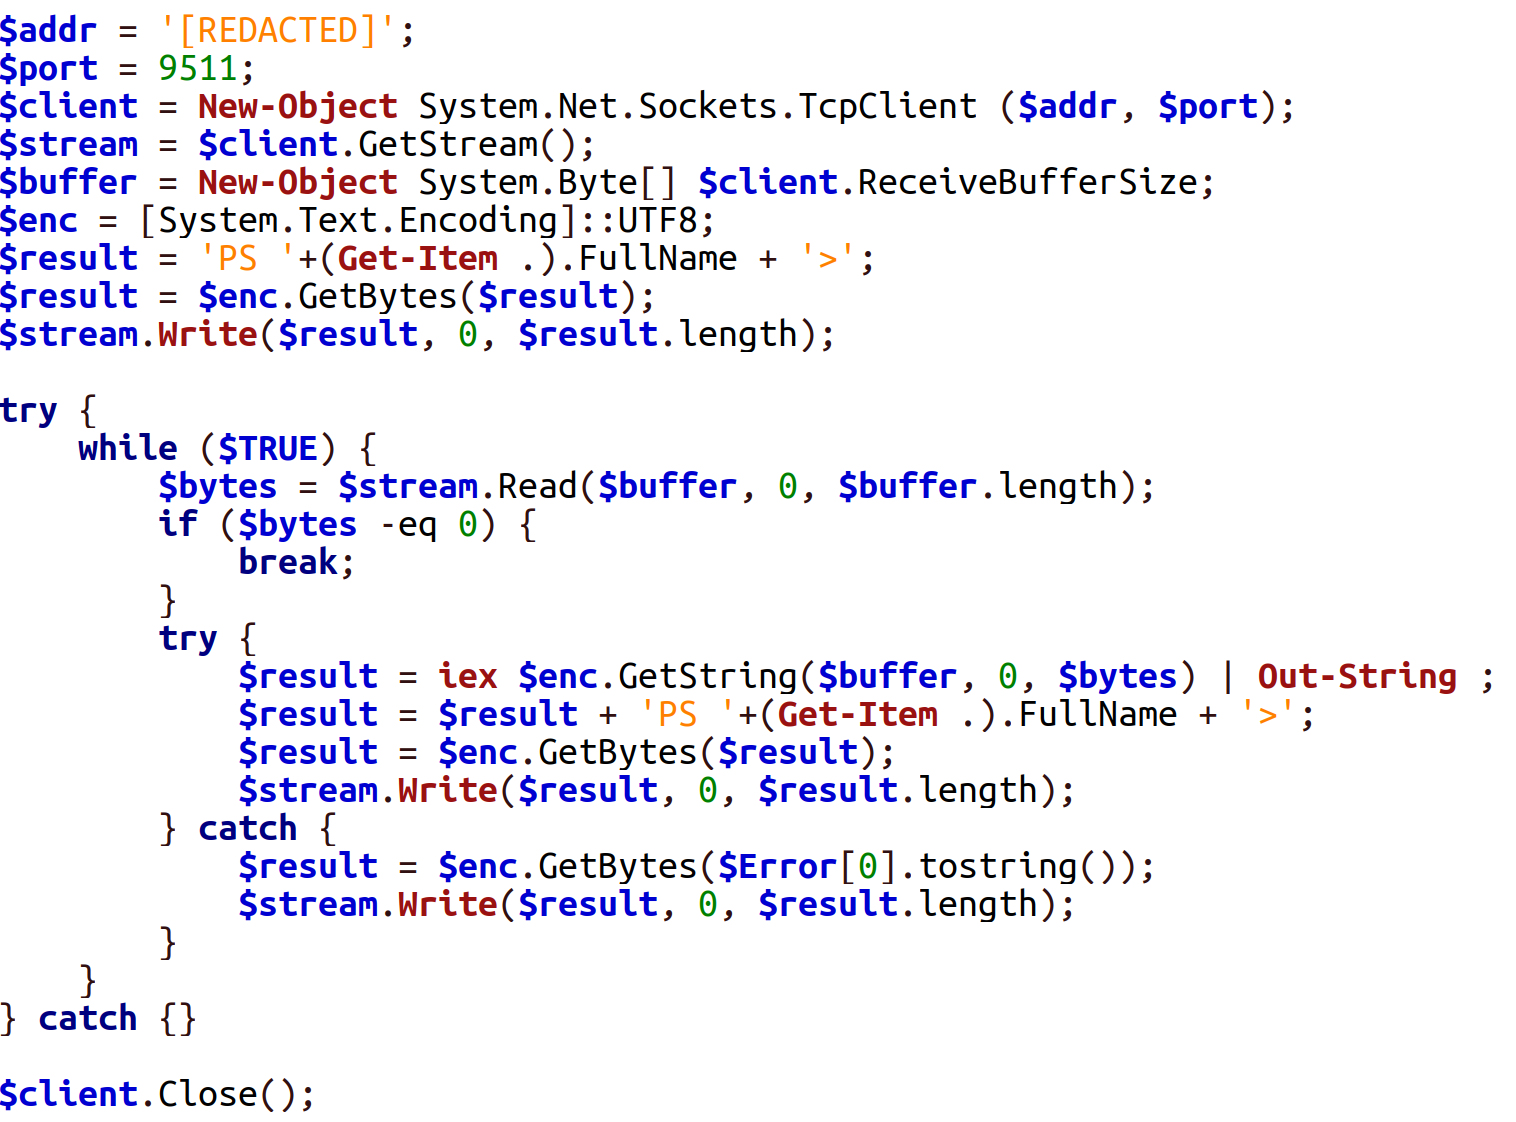Click the empty catch {} block

tap(117, 1018)
